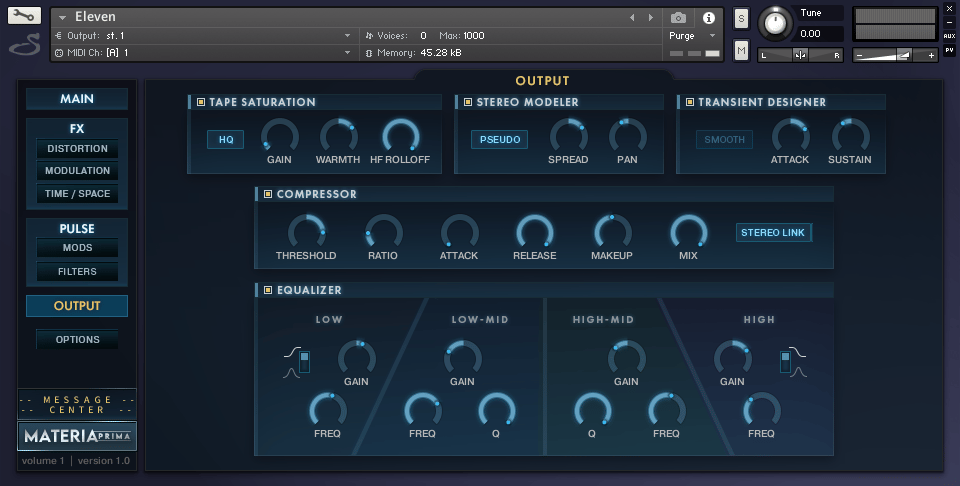The width and height of the screenshot is (960, 486).
Task: Toggle the Low band shelf switch
Action: click(304, 362)
